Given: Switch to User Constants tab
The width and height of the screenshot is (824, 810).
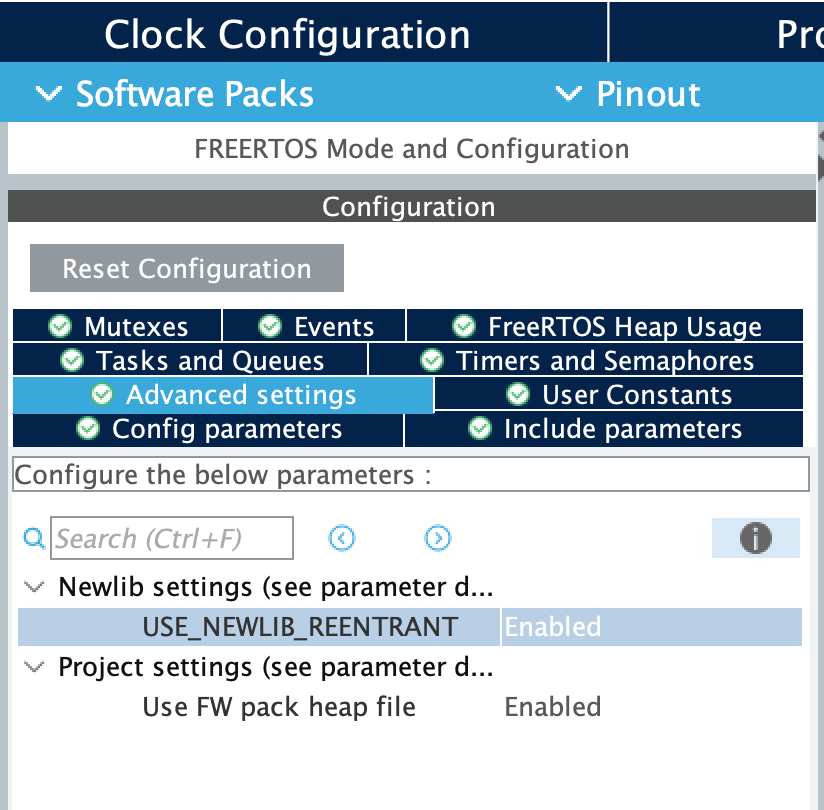Looking at the screenshot, I should [x=619, y=395].
